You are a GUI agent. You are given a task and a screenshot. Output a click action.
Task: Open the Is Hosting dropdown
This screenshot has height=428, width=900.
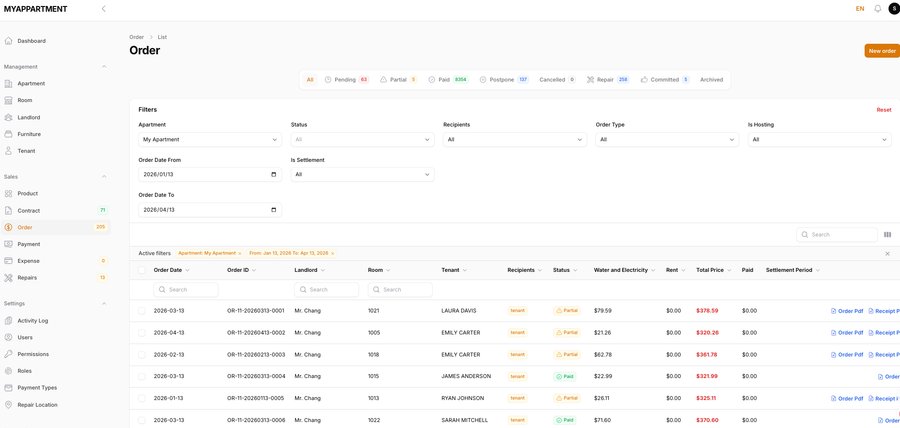pyautogui.click(x=820, y=139)
